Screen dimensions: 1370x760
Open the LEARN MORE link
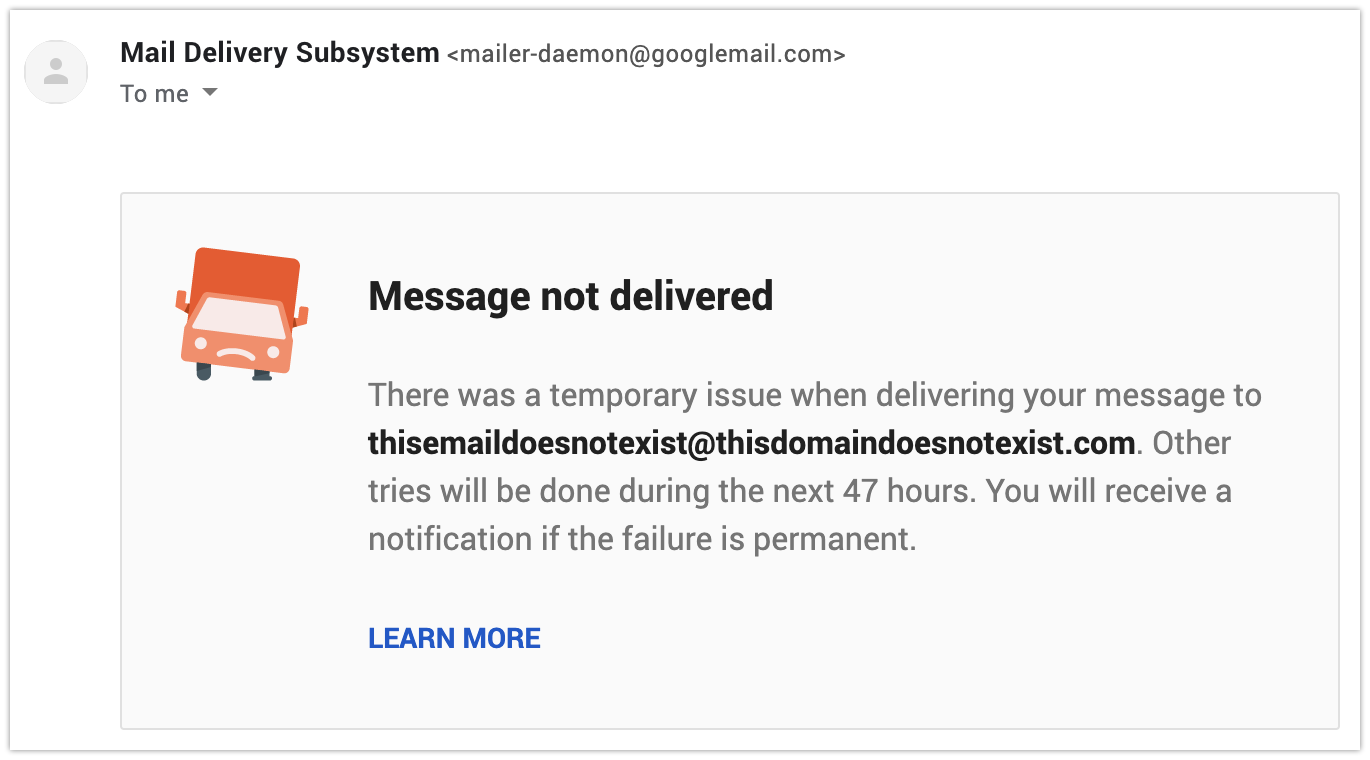(454, 638)
